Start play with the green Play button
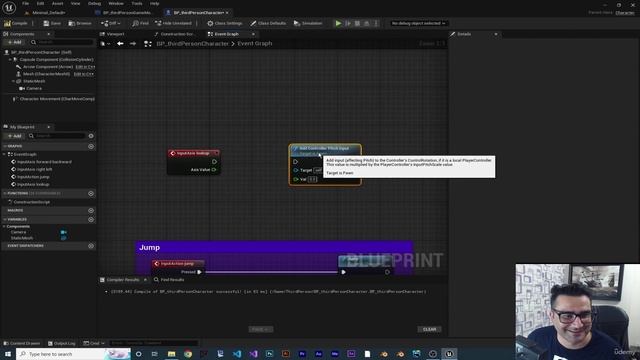640x360 pixels. tap(338, 23)
